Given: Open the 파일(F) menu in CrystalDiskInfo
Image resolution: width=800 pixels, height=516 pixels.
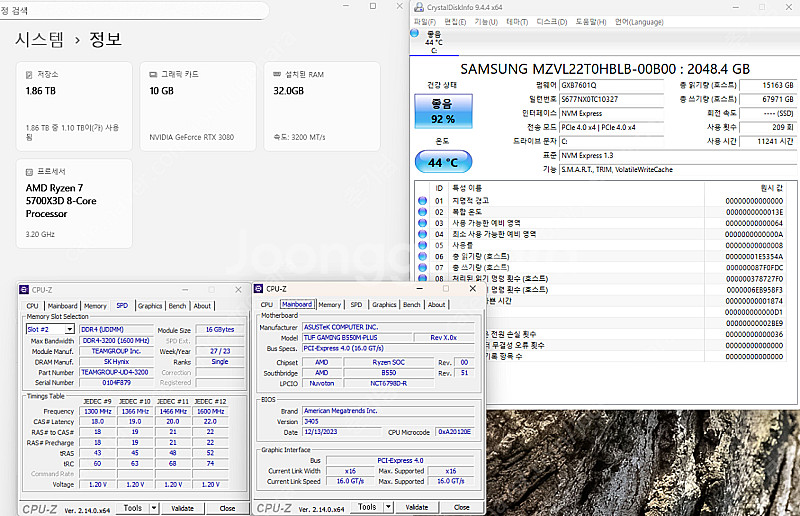Looking at the screenshot, I should 424,22.
